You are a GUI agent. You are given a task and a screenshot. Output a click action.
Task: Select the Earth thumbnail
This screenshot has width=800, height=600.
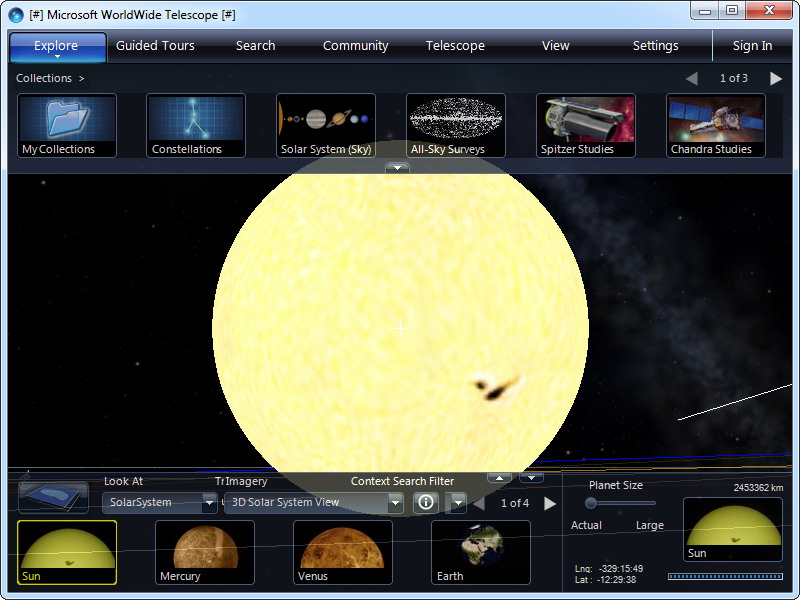[481, 553]
